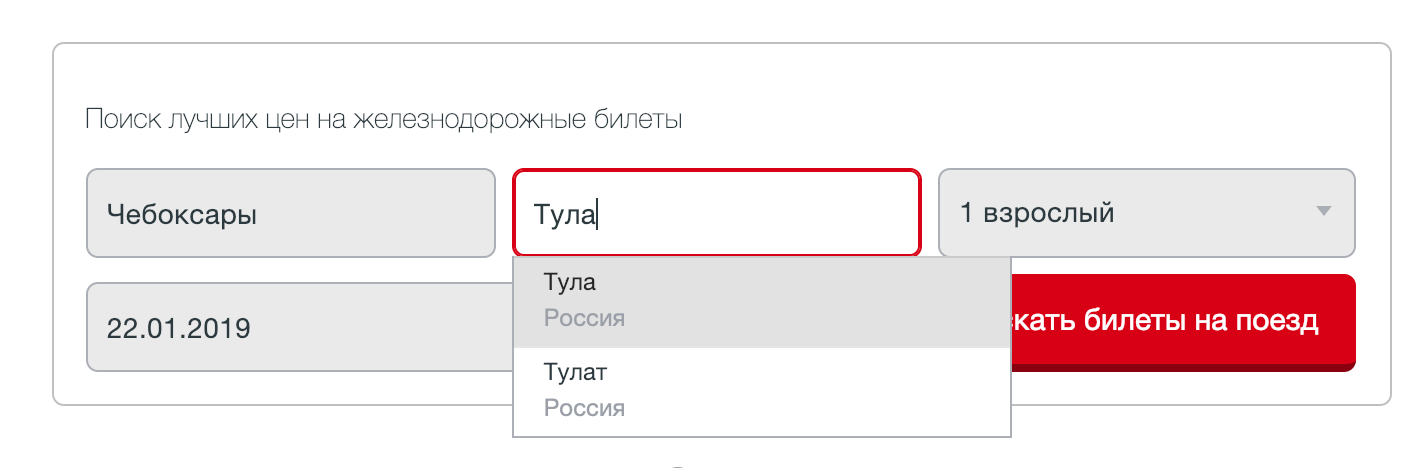Open the "1 взрослый" passengers dropdown

pos(1147,212)
